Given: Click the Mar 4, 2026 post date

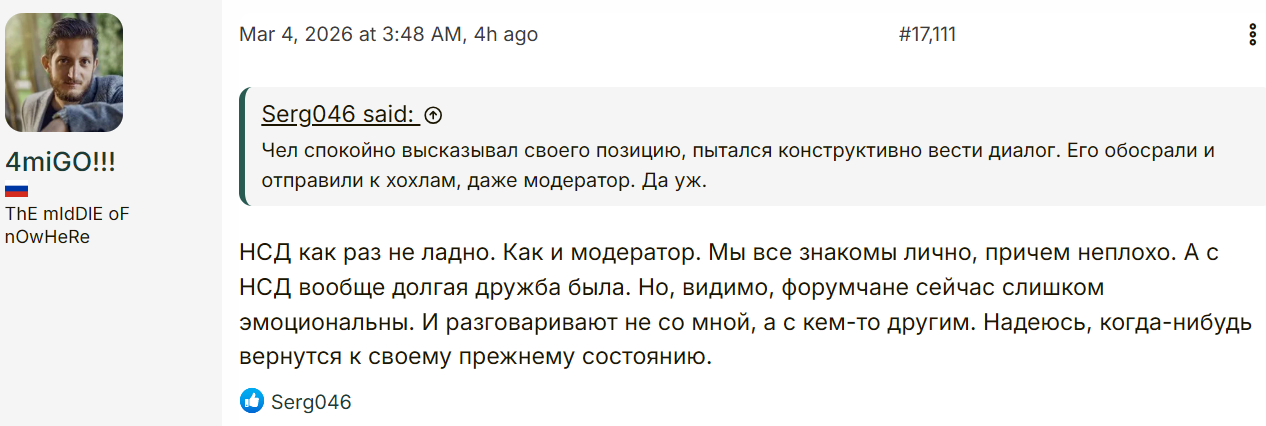Looking at the screenshot, I should click(x=296, y=34).
